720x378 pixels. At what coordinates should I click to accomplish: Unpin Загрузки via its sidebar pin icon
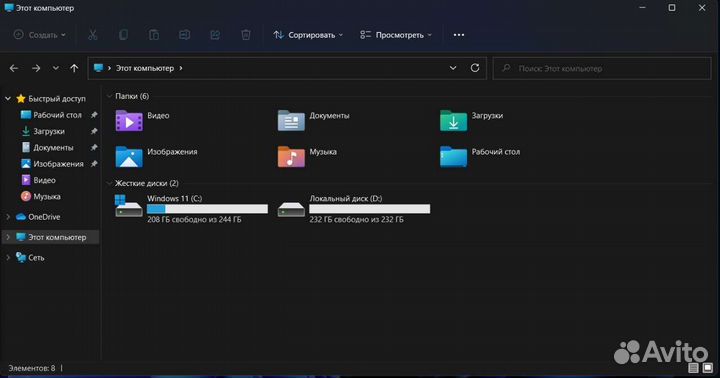coord(94,131)
